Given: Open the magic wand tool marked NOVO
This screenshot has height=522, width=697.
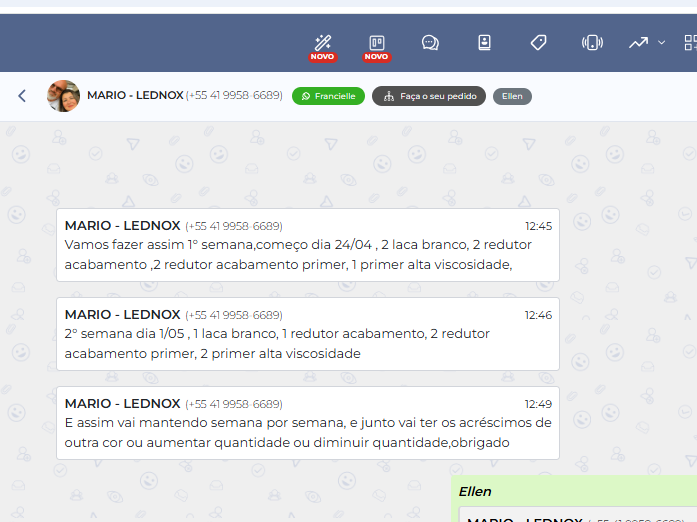Looking at the screenshot, I should [x=323, y=43].
